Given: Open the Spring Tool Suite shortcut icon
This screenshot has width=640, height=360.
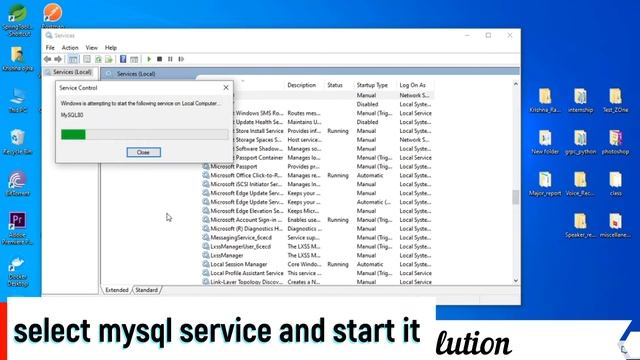Looking at the screenshot, I should pos(17,20).
